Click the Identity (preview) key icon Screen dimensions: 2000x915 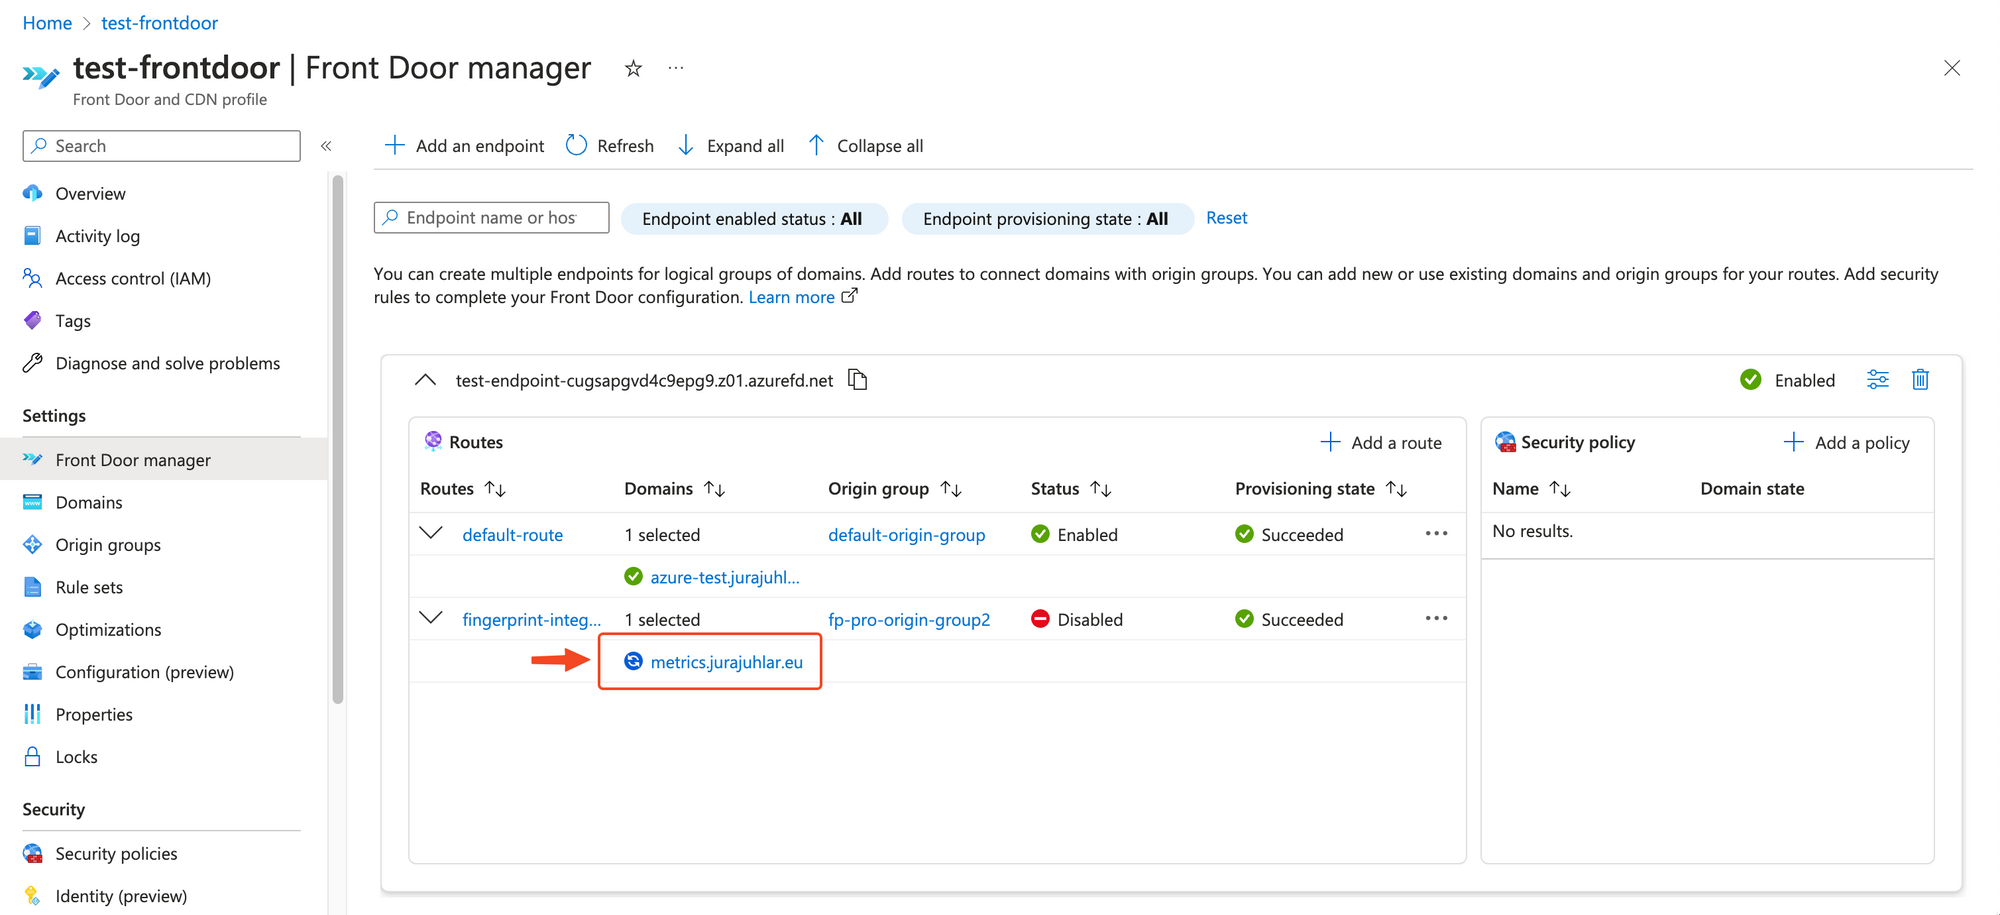[33, 895]
